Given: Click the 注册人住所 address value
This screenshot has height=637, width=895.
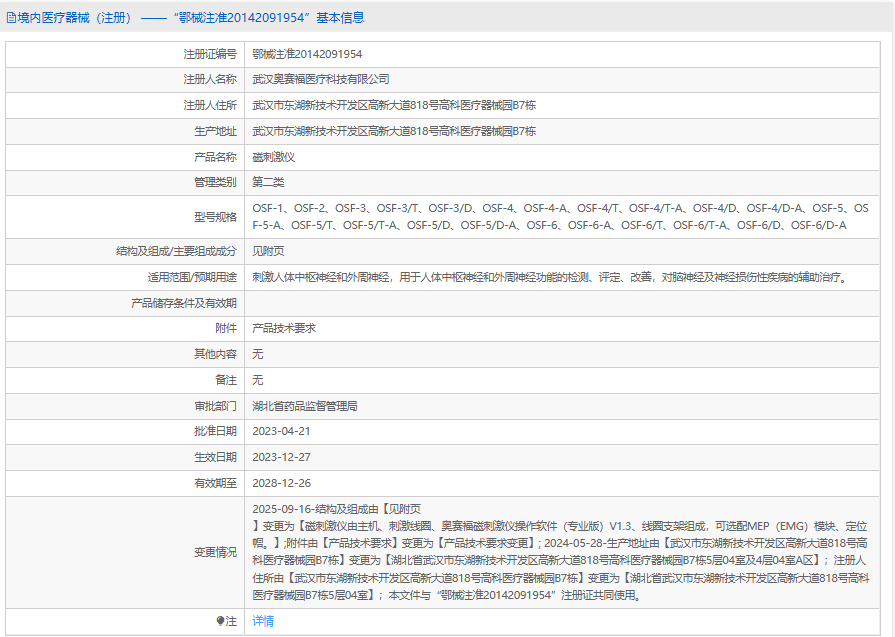Looking at the screenshot, I should [394, 105].
